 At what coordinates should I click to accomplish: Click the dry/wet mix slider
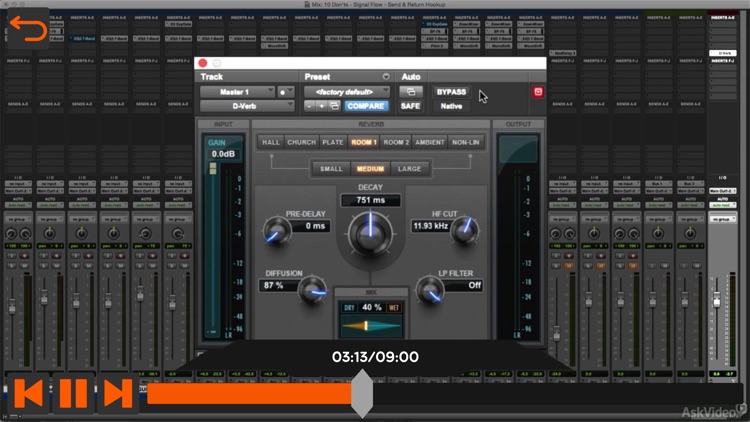[371, 326]
